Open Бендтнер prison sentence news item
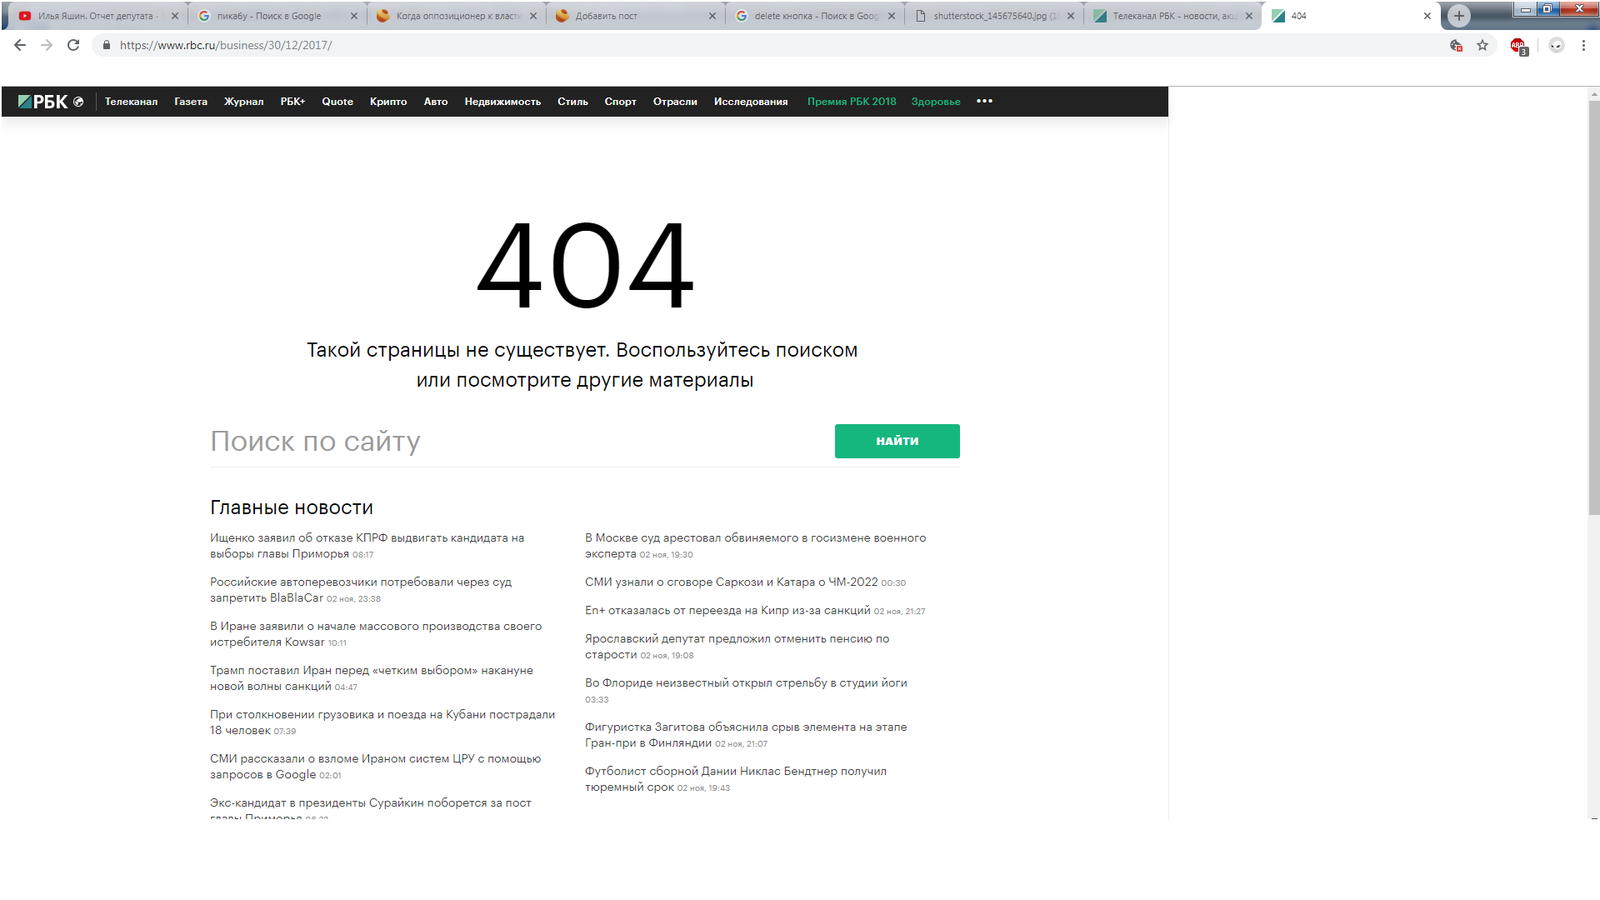The height and width of the screenshot is (900, 1600). click(736, 779)
